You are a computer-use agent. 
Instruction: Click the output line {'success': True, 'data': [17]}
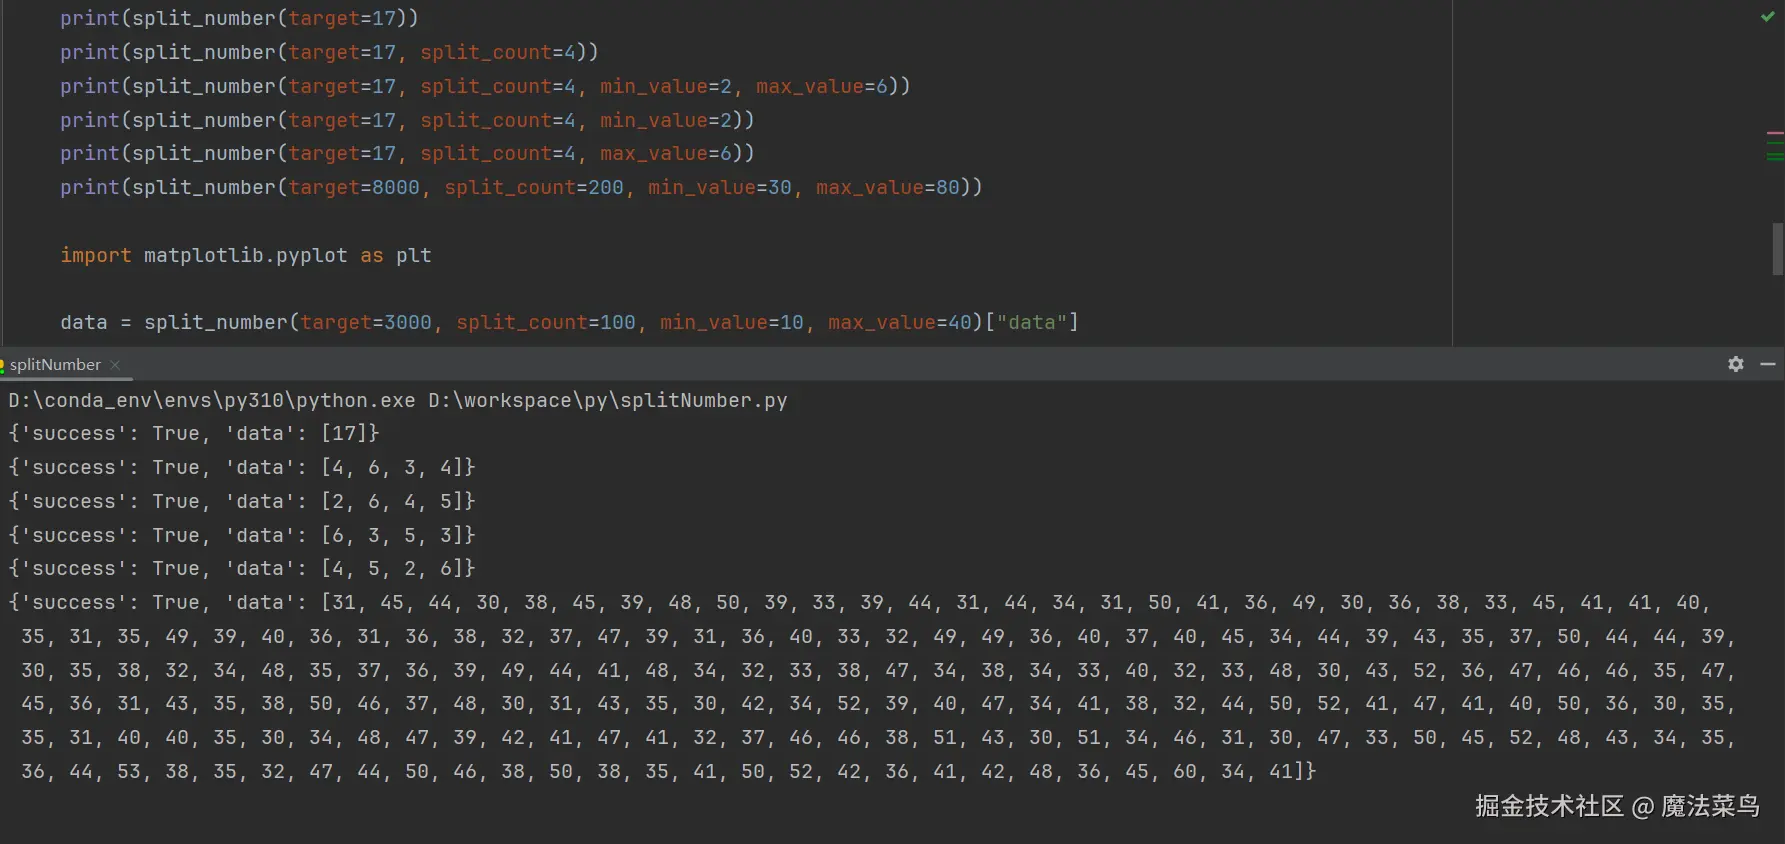(194, 433)
